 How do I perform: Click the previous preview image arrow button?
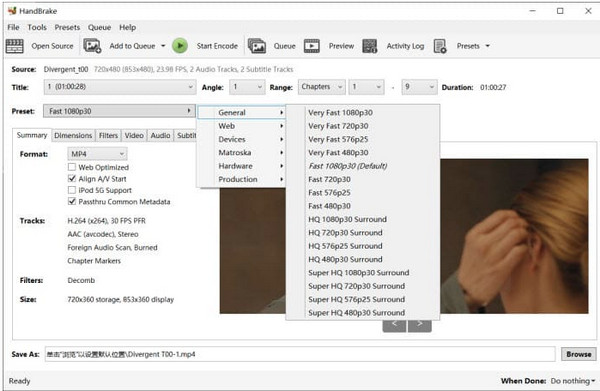[x=394, y=325]
